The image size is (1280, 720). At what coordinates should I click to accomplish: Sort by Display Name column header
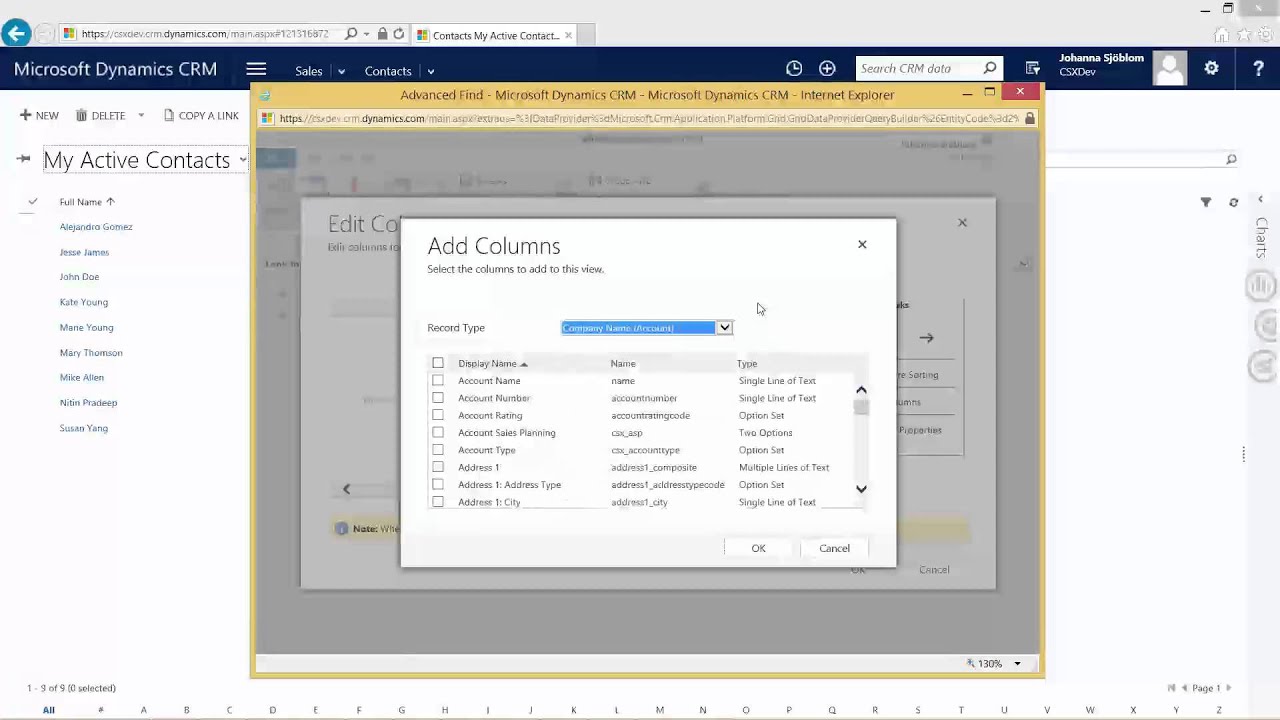pyautogui.click(x=492, y=363)
